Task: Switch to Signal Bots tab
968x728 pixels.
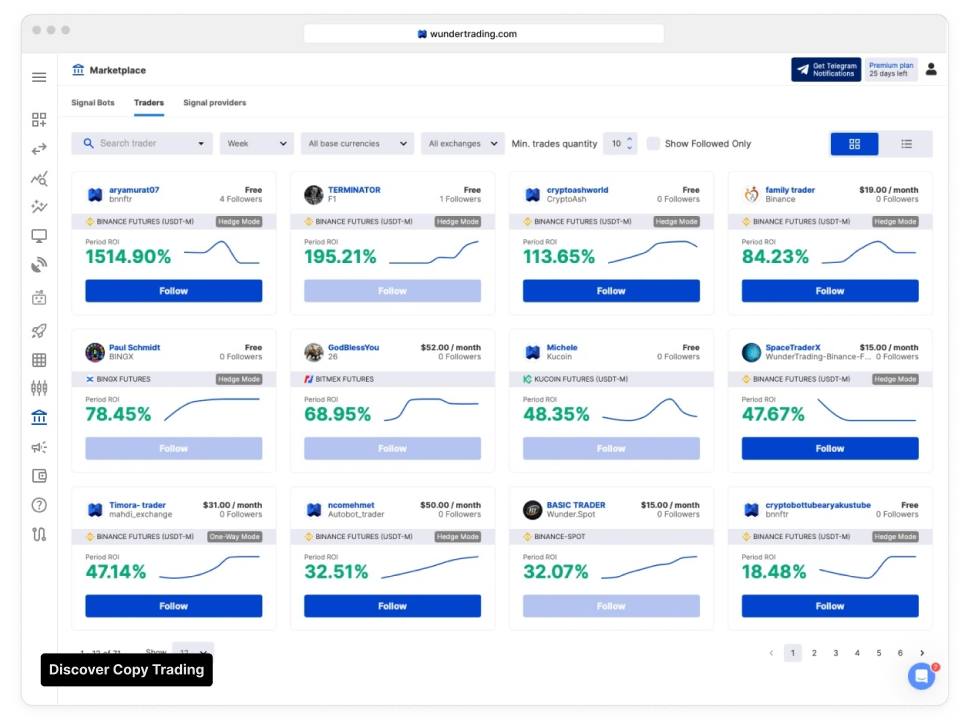Action: tap(93, 103)
